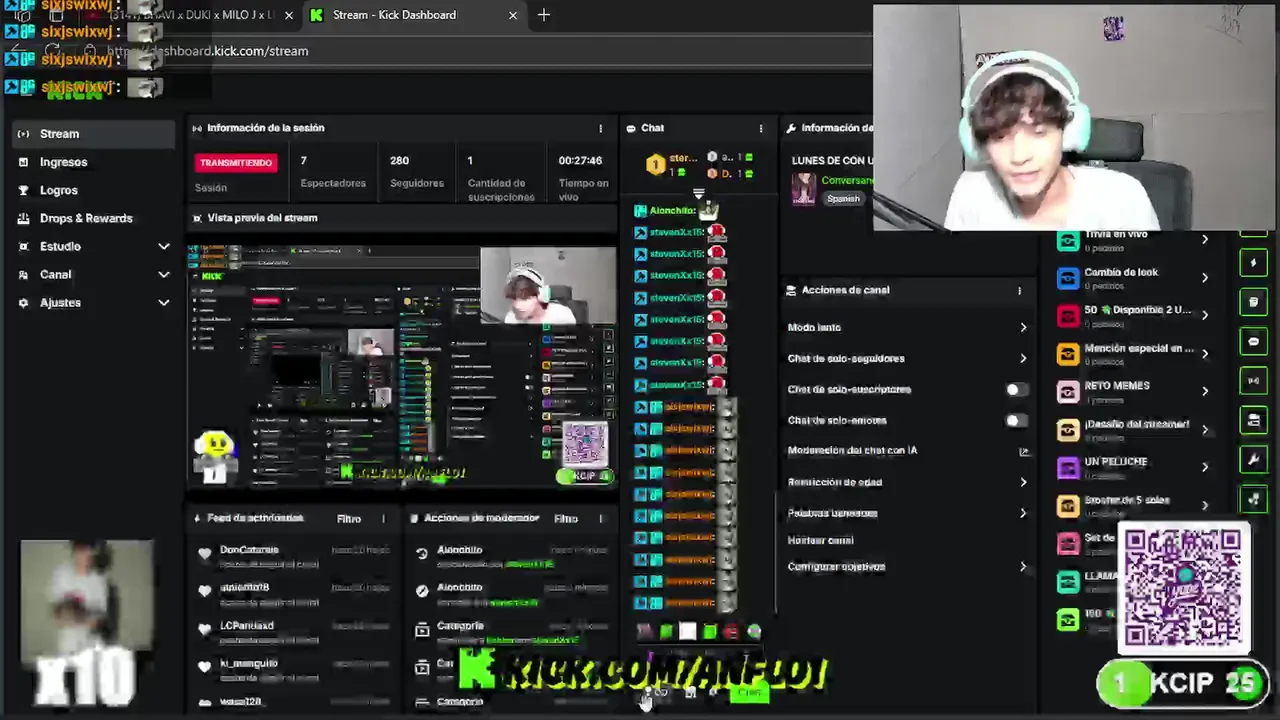The image size is (1280, 720).
Task: Click the lightning bolt right-rail icon
Action: click(x=1254, y=263)
